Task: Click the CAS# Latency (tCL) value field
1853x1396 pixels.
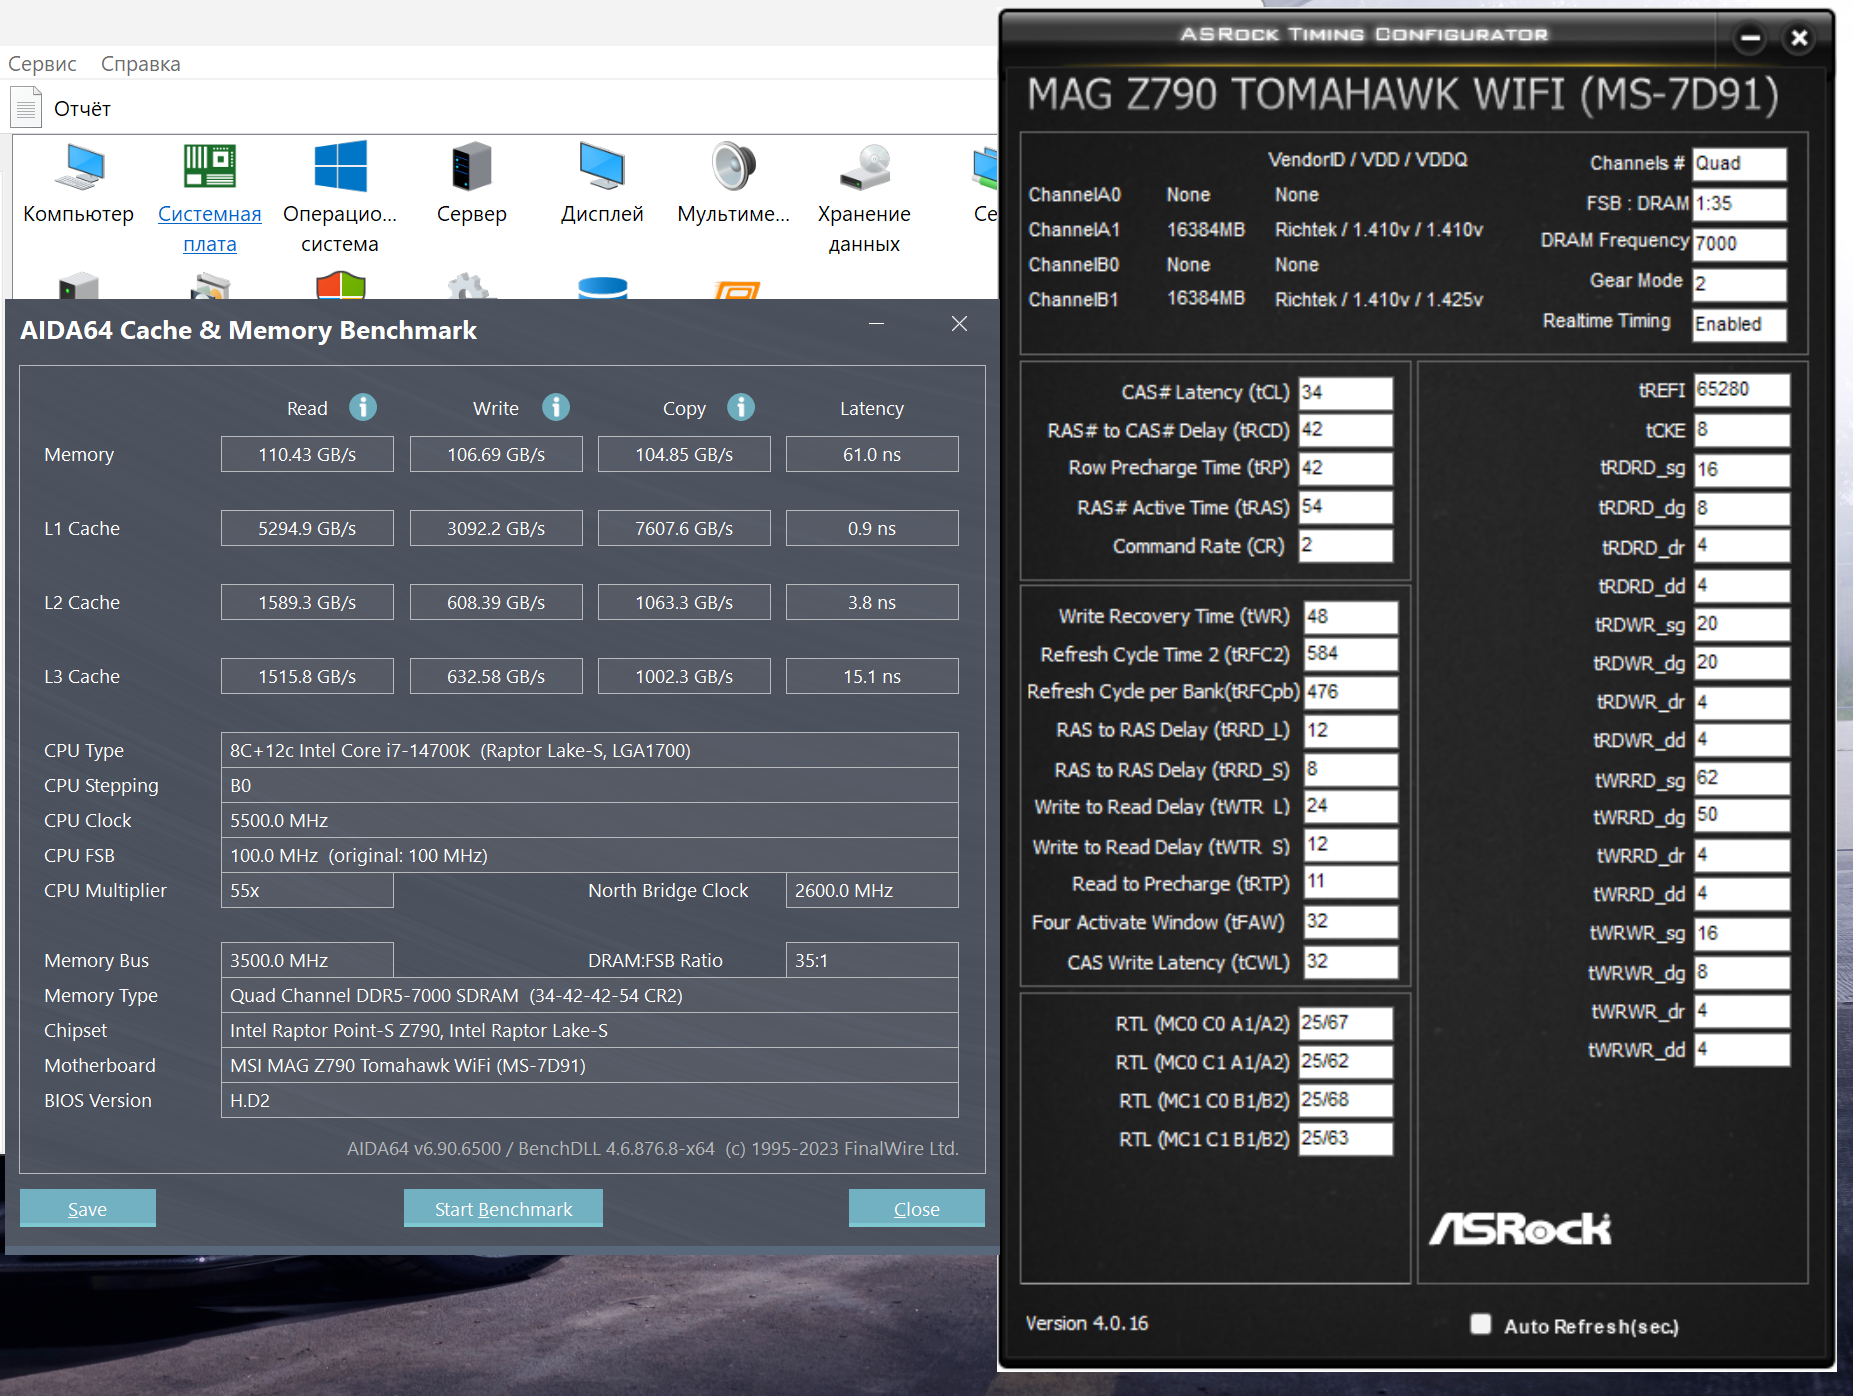Action: tap(1345, 392)
